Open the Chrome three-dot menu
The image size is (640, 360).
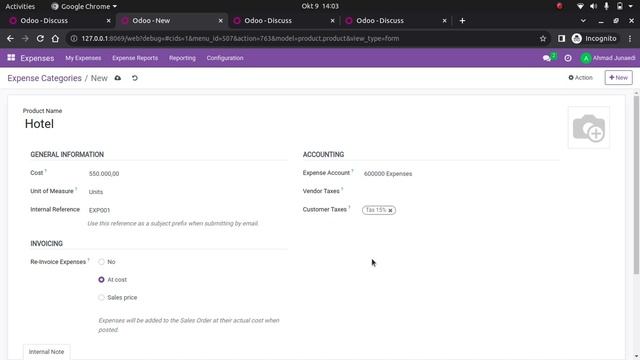(x=630, y=38)
